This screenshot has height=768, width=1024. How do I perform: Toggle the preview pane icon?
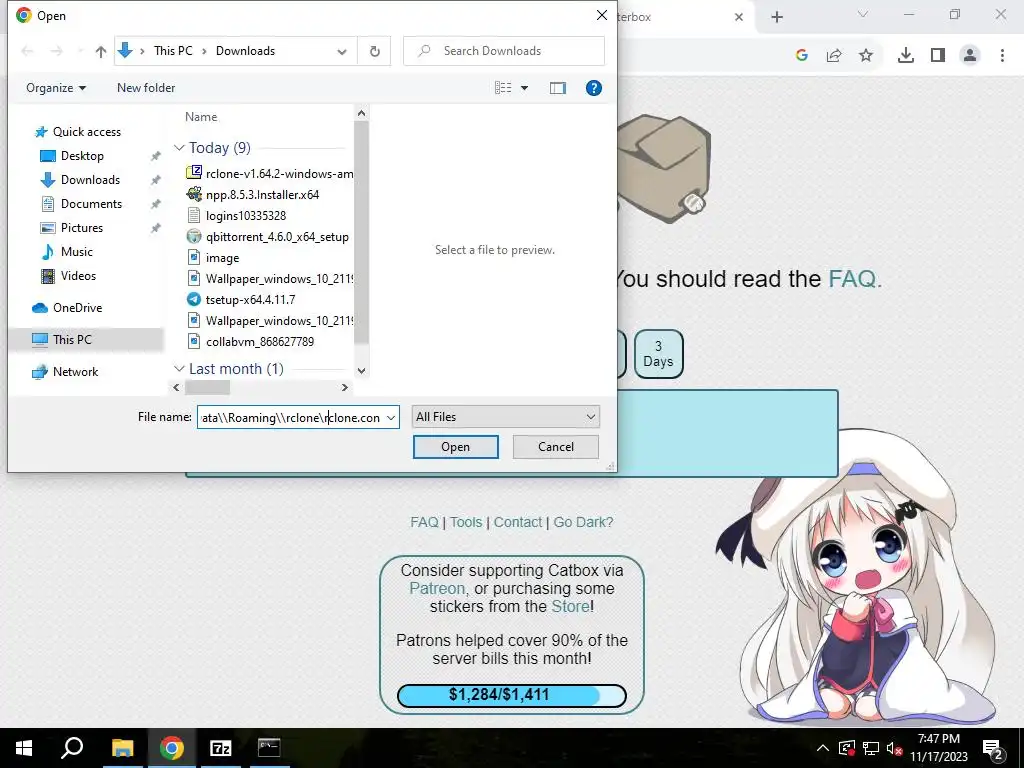point(558,88)
